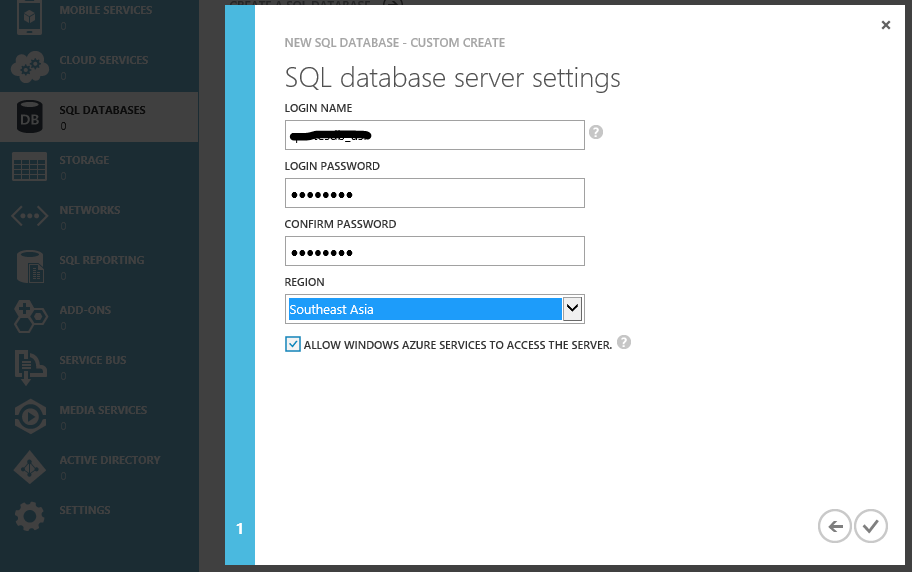
Task: Select SQL Databases menu label
Action: (x=102, y=110)
